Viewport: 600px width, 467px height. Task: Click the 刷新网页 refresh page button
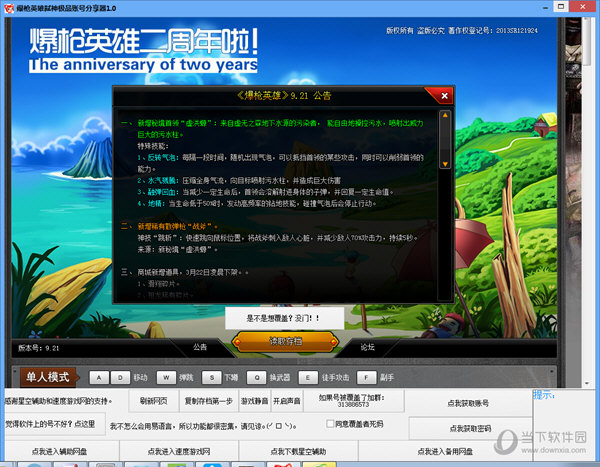point(155,401)
